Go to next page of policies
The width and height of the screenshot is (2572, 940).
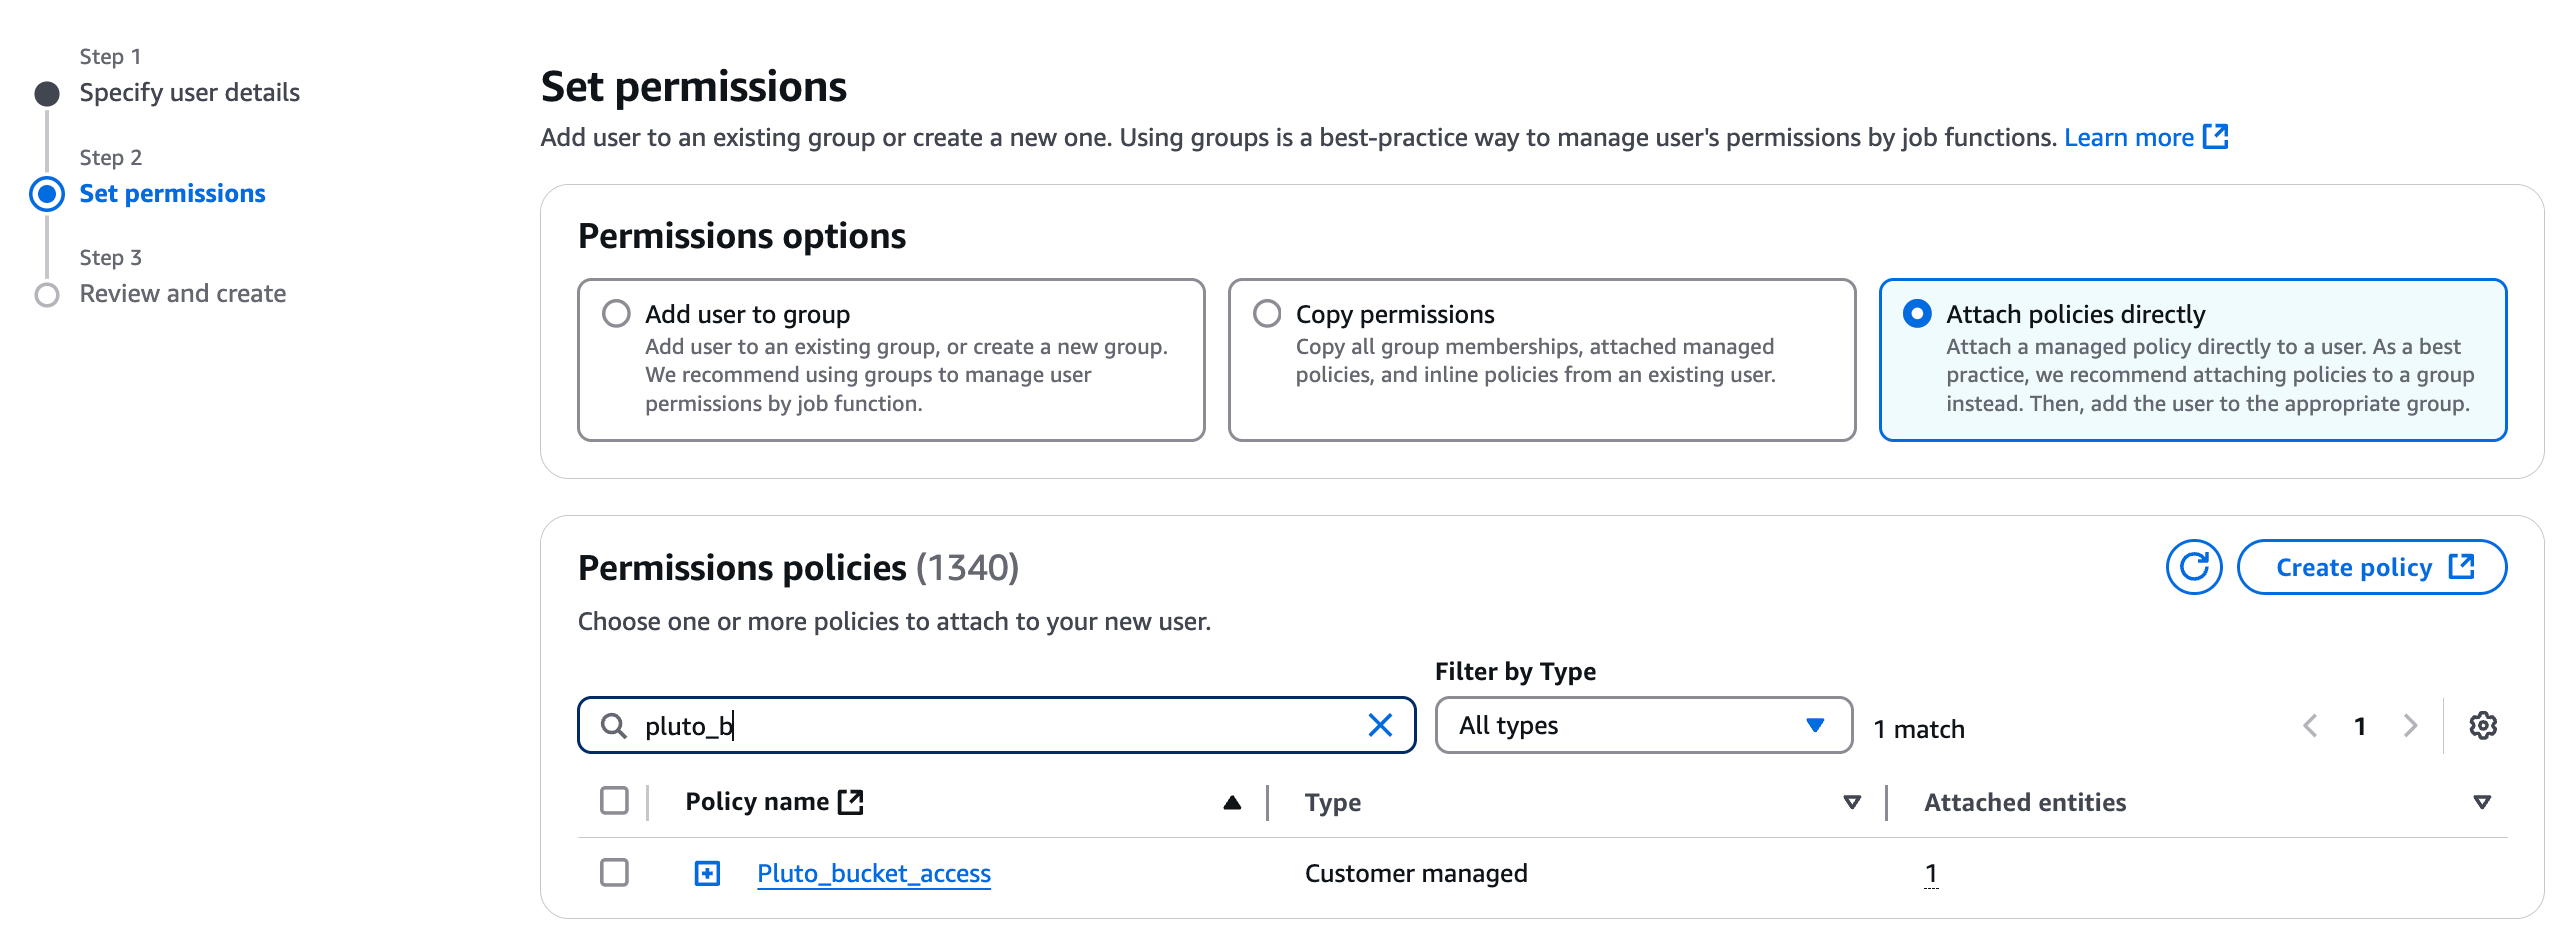[2411, 726]
